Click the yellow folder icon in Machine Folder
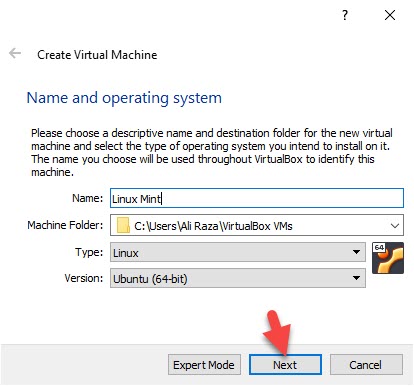Viewport: 414px width, 386px height. 123,225
